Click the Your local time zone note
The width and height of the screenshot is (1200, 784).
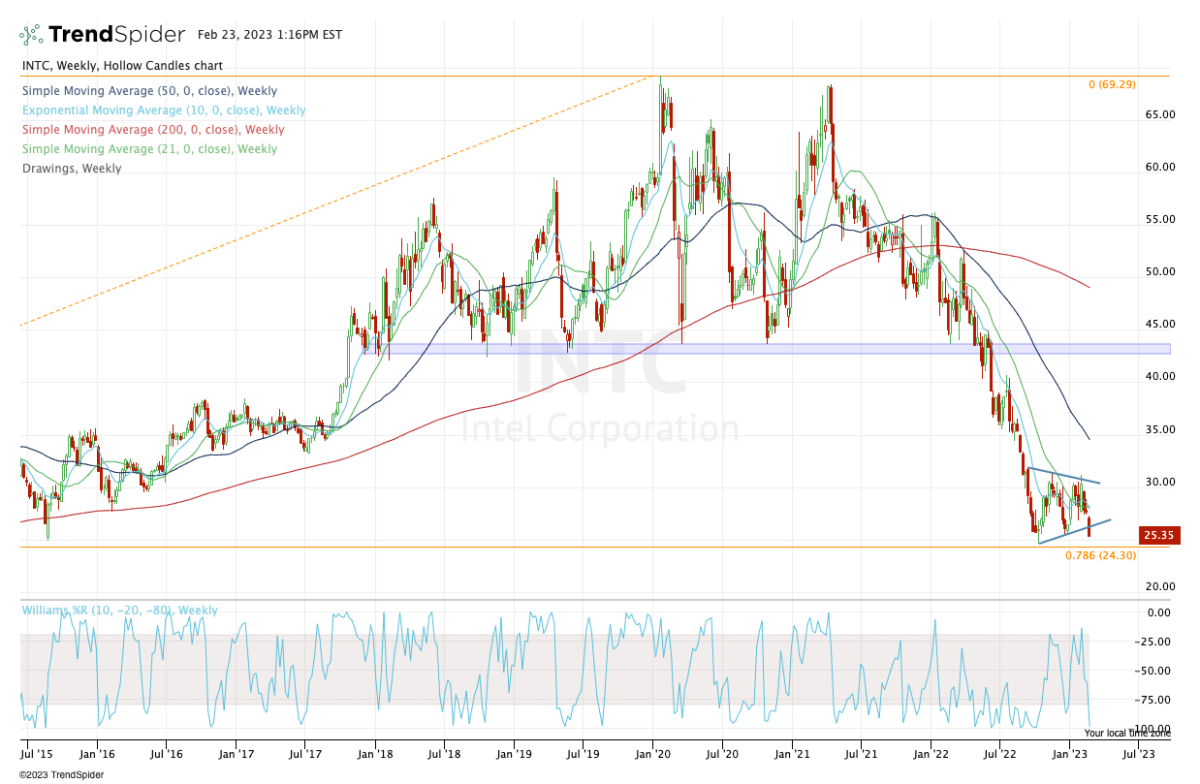tap(1126, 733)
